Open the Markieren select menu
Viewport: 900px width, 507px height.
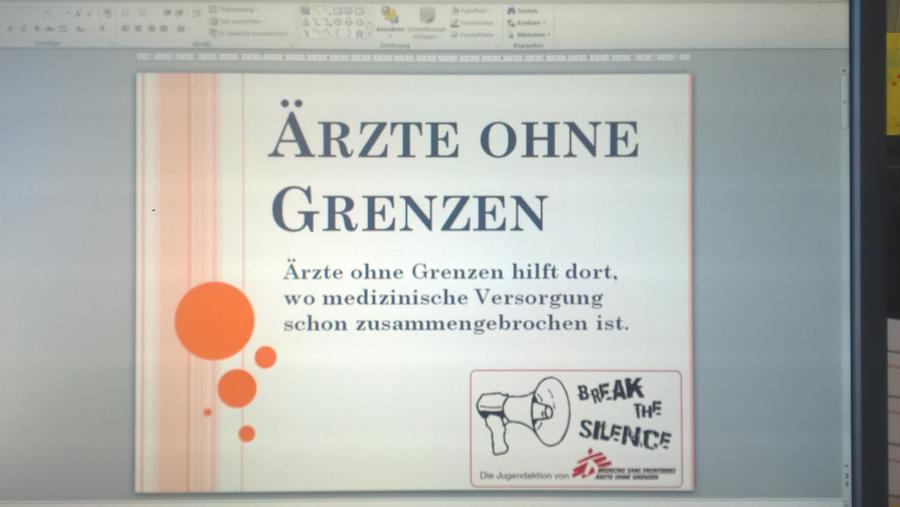(x=528, y=34)
